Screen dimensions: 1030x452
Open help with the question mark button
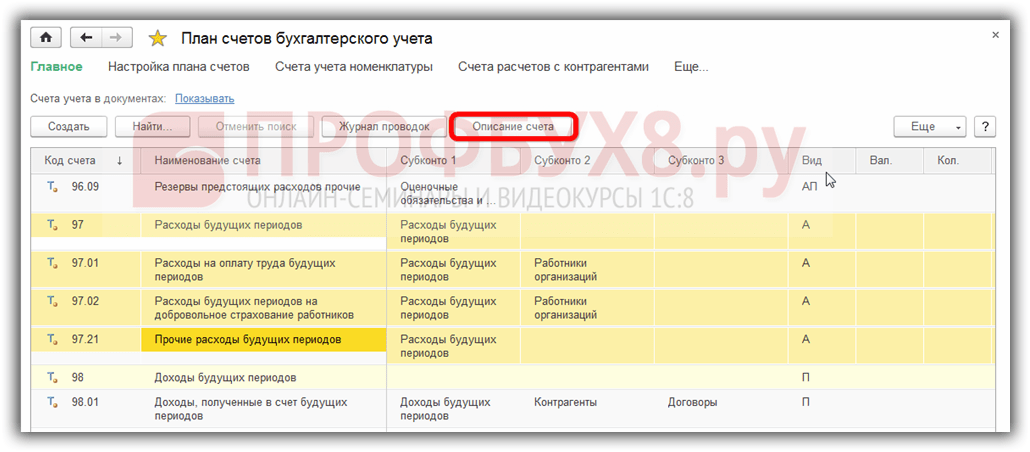(985, 127)
